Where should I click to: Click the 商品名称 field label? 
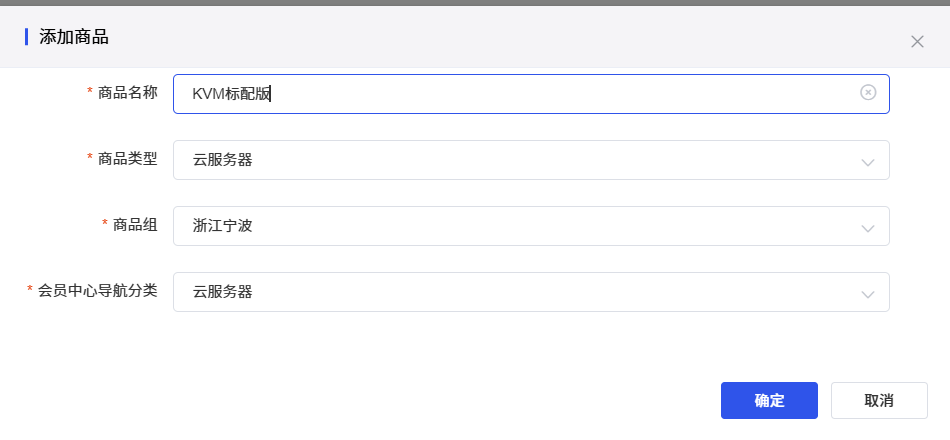[x=127, y=92]
